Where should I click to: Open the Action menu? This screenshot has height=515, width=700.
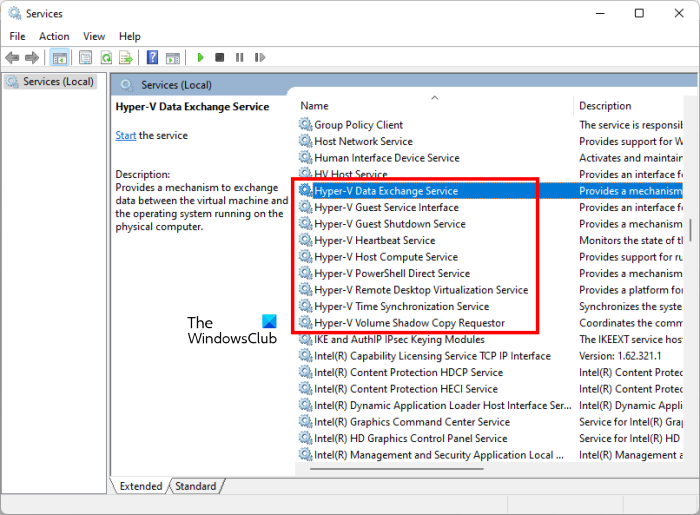point(54,36)
